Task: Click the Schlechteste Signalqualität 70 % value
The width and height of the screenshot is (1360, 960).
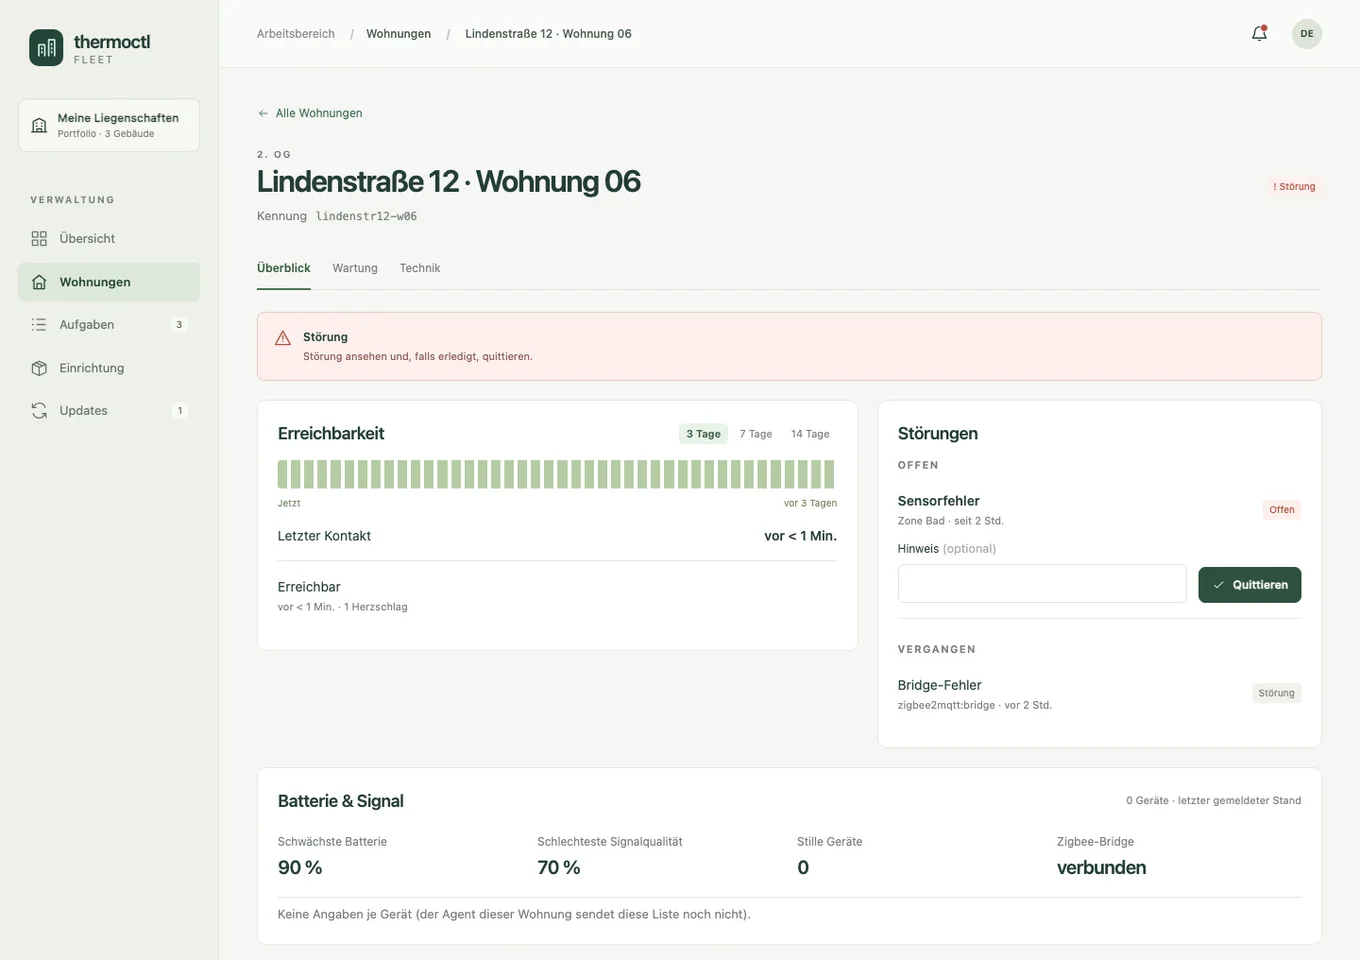Action: pyautogui.click(x=559, y=868)
